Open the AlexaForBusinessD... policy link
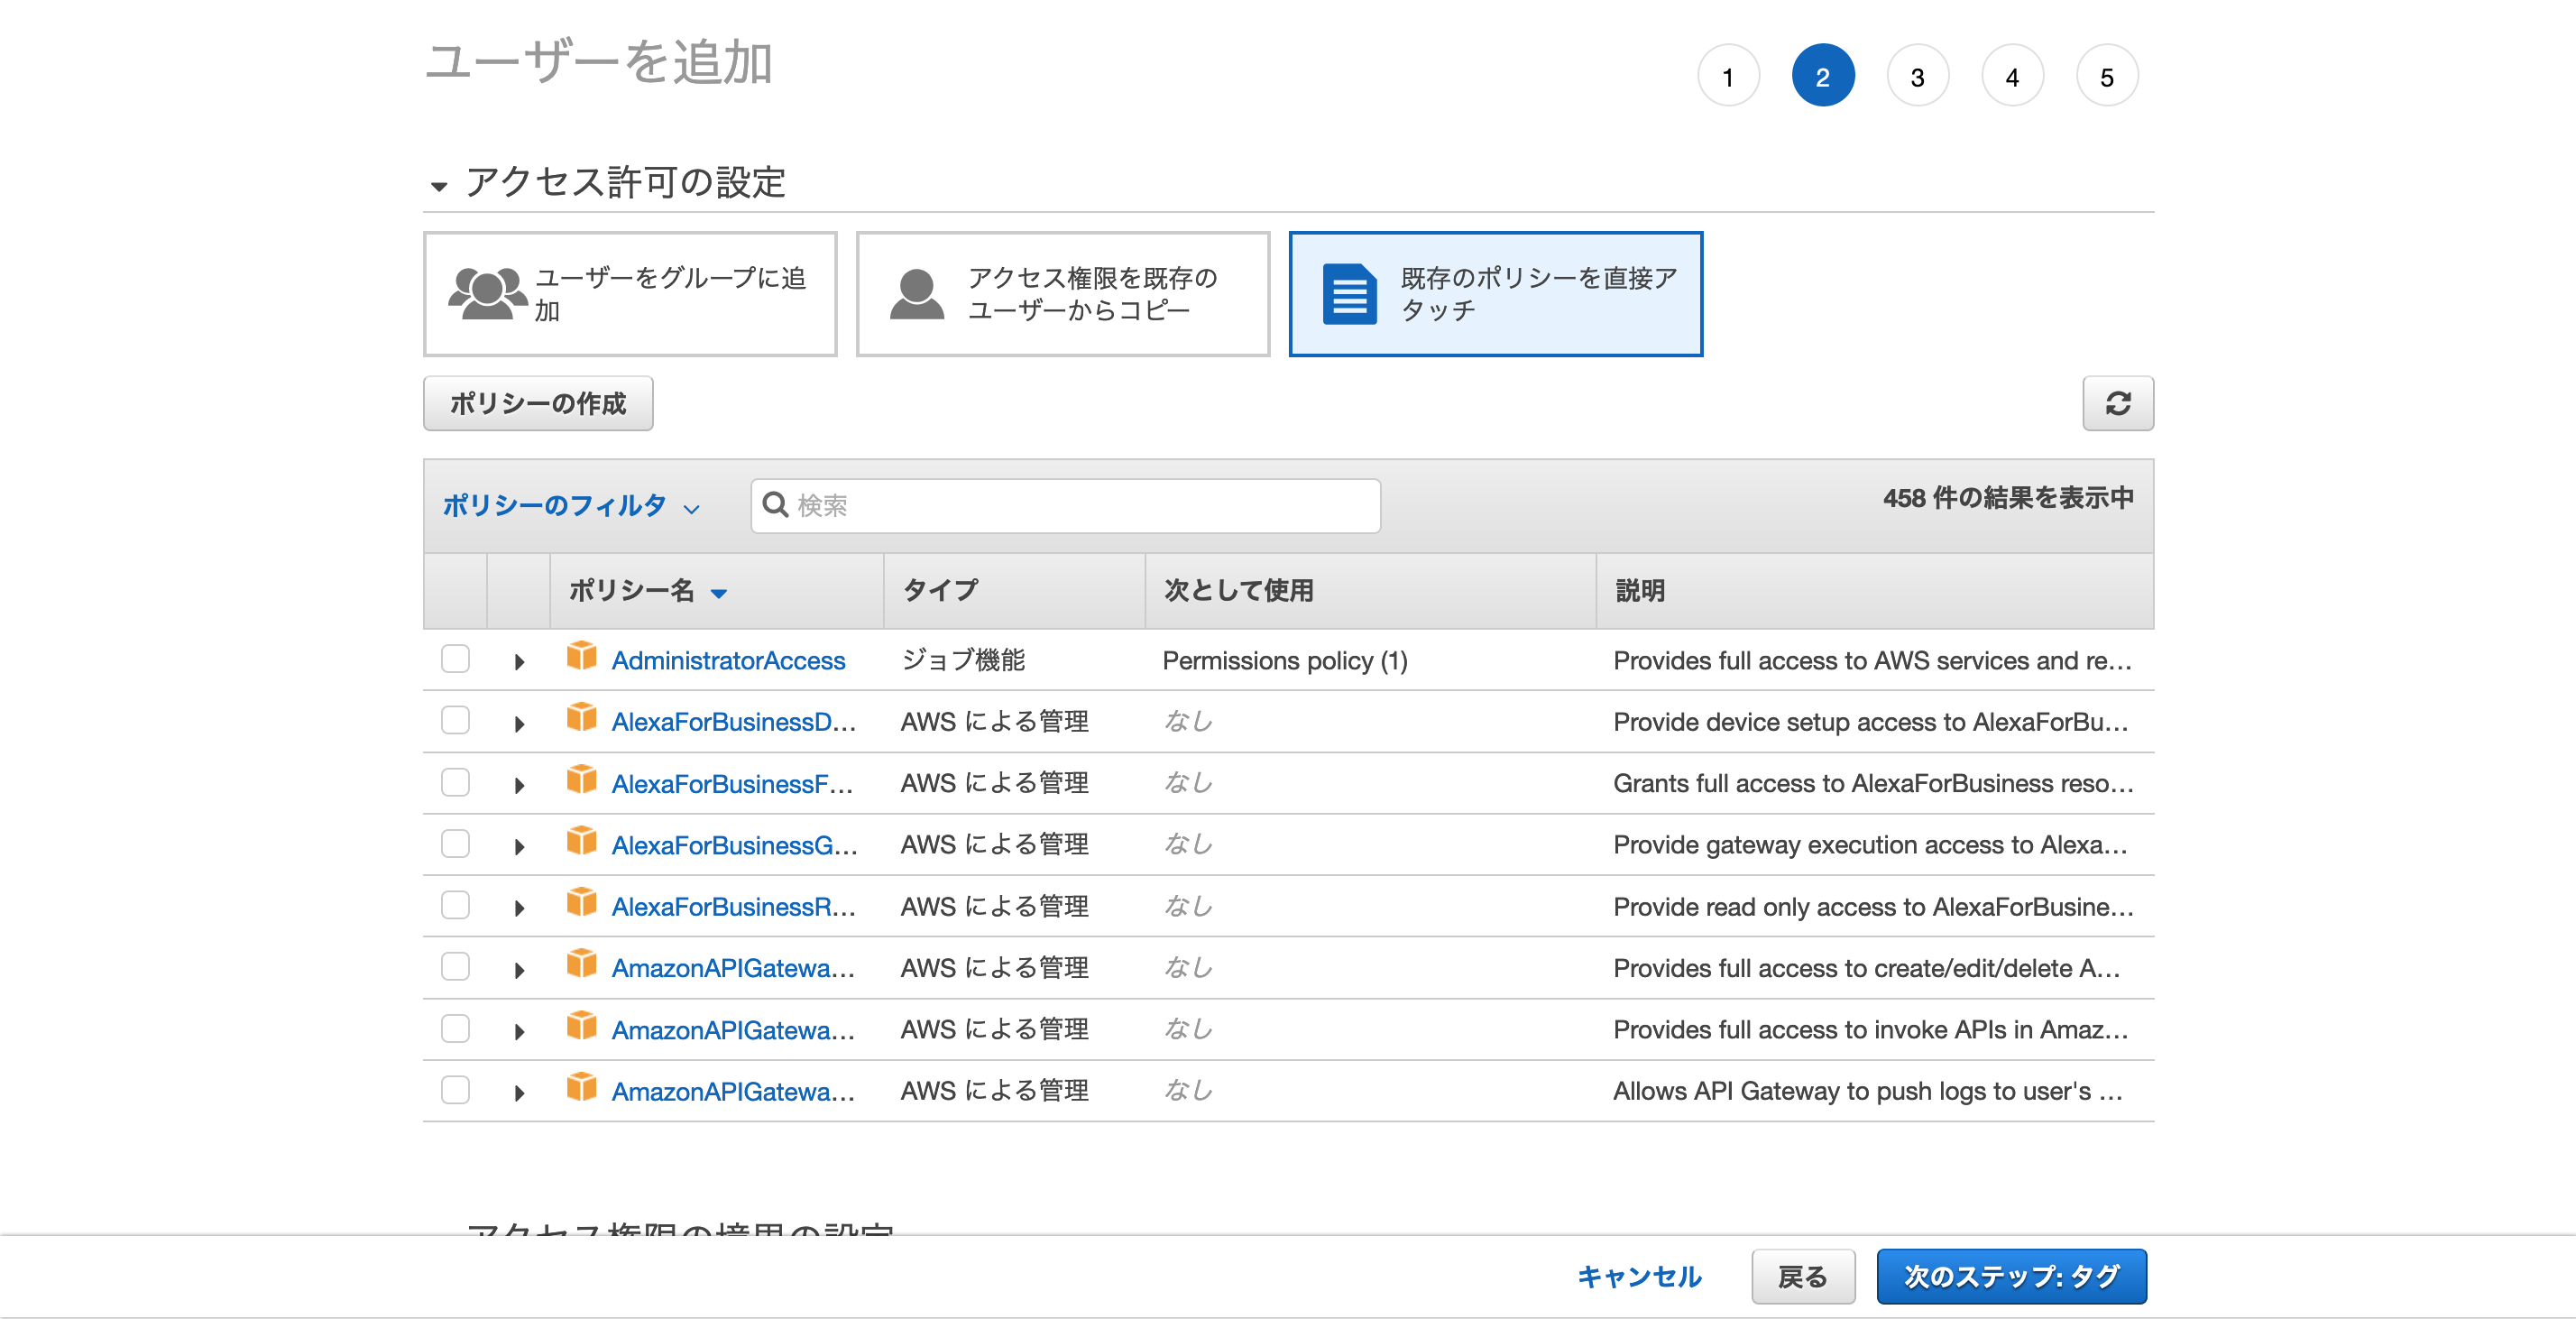This screenshot has width=2576, height=1319. (733, 721)
